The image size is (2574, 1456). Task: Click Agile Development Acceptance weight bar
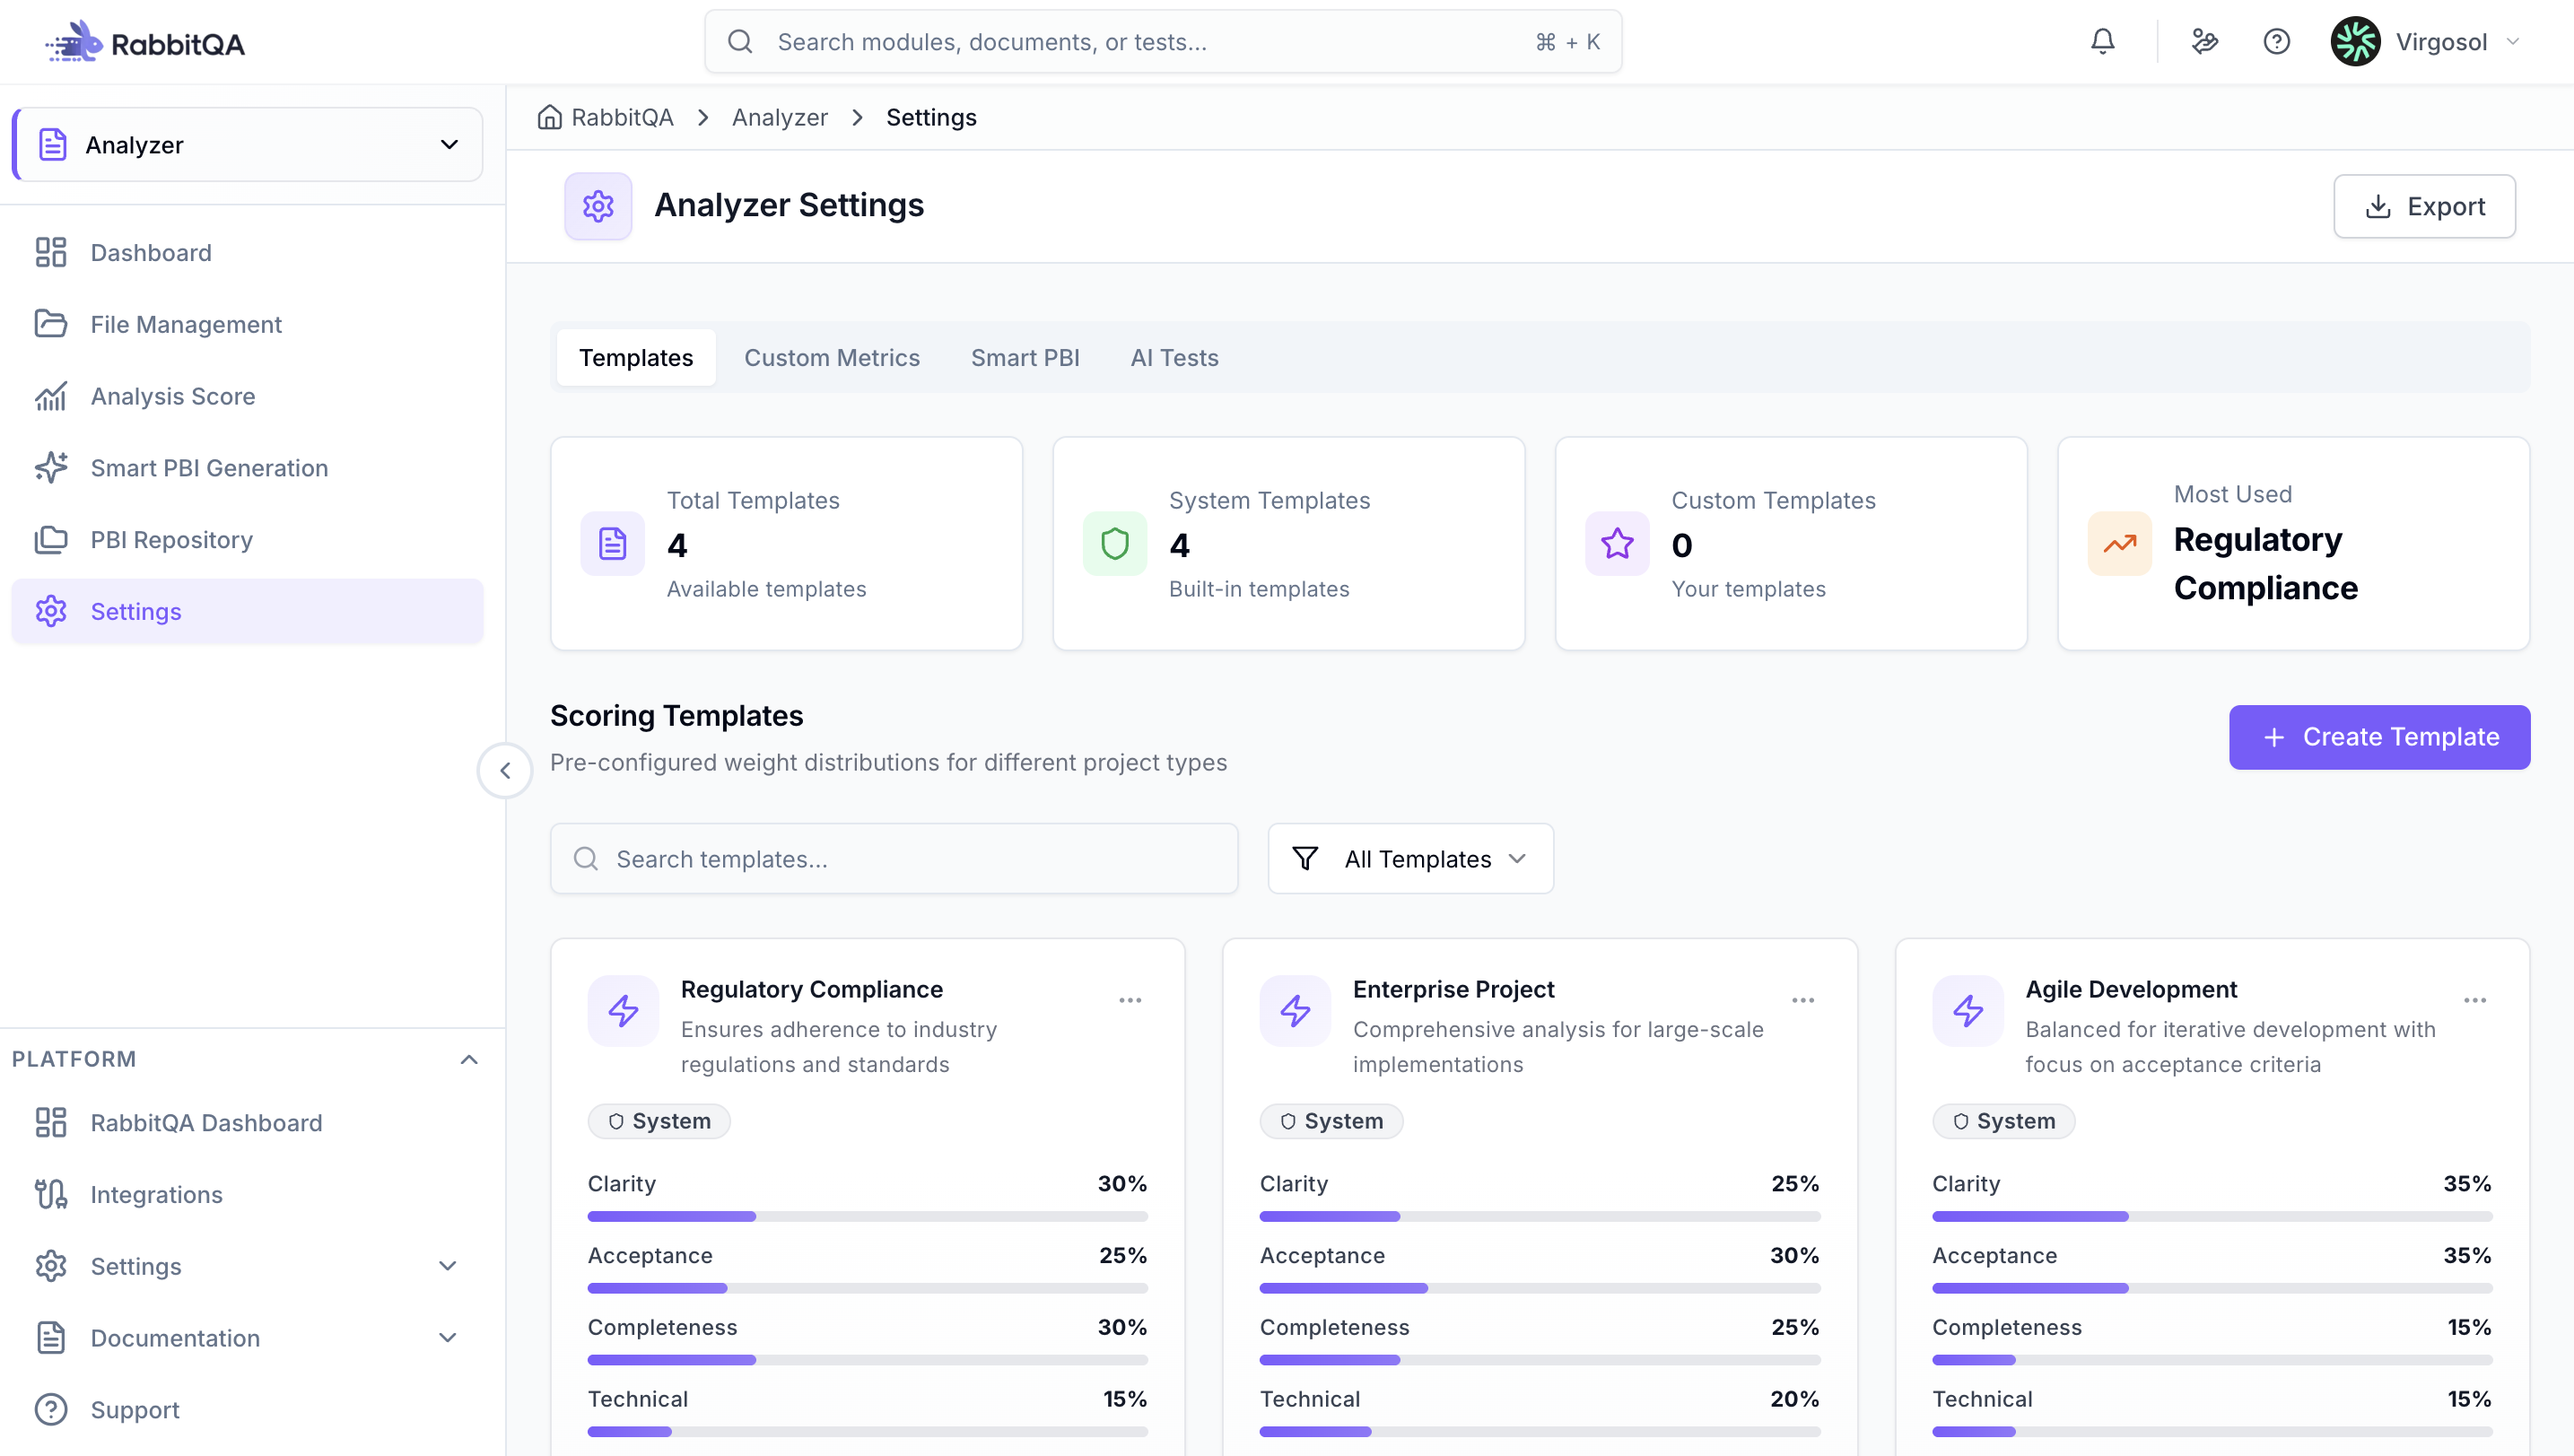point(2211,1288)
